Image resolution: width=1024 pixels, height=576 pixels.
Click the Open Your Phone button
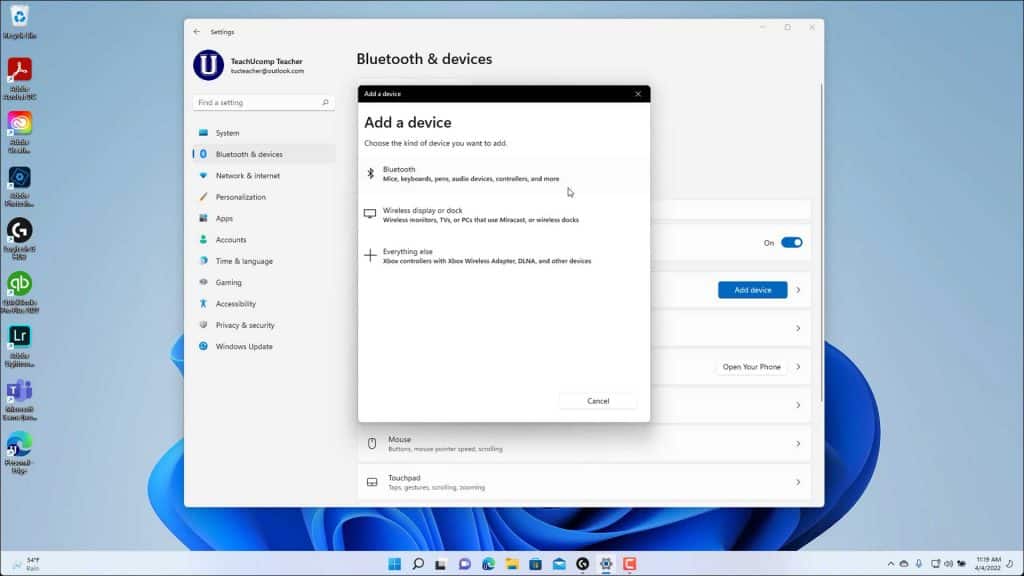pyautogui.click(x=751, y=366)
